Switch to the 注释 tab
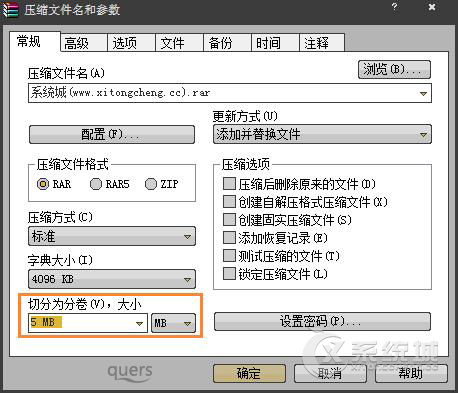This screenshot has width=458, height=393. [x=322, y=43]
